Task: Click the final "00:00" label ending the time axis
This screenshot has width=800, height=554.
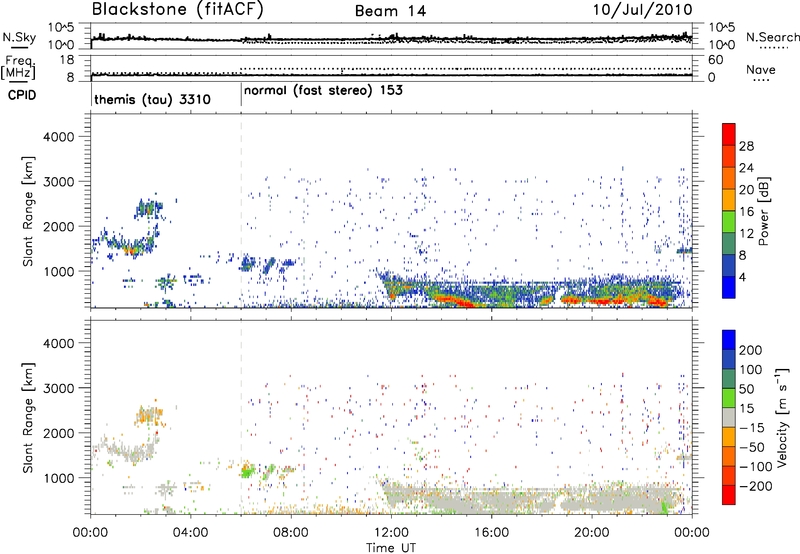Action: click(x=692, y=533)
